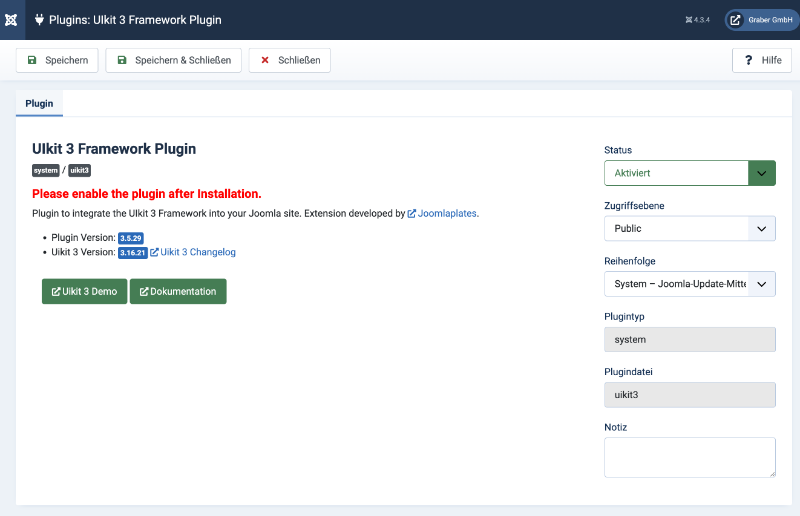Expand the Status dropdown showing Aktiviert
The image size is (800, 516).
pos(690,173)
